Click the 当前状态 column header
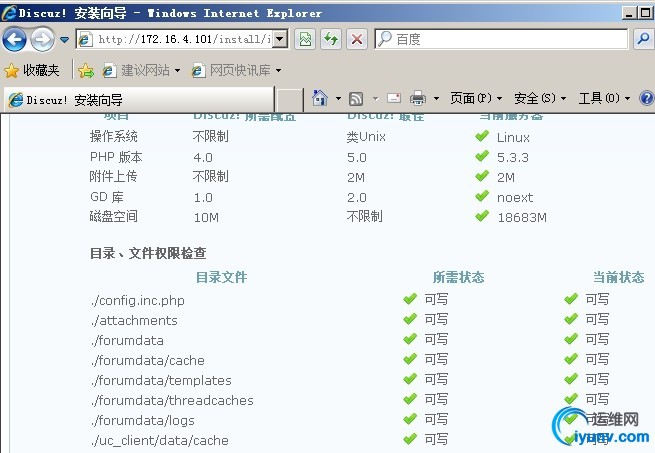The width and height of the screenshot is (655, 453). 619,277
